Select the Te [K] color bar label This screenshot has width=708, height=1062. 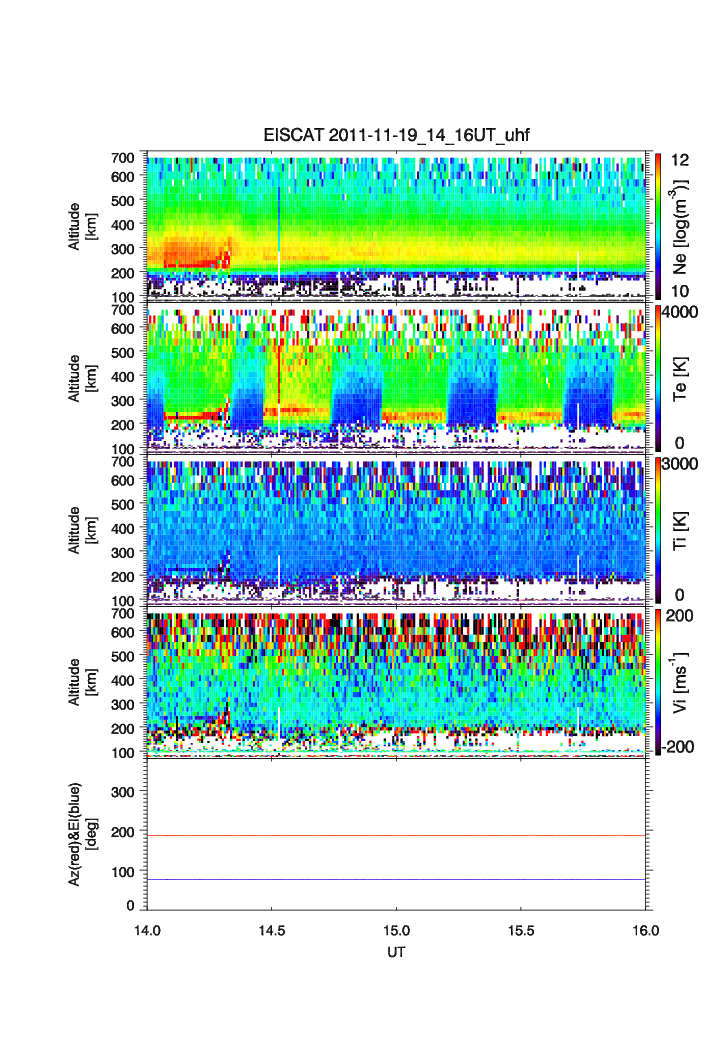681,378
